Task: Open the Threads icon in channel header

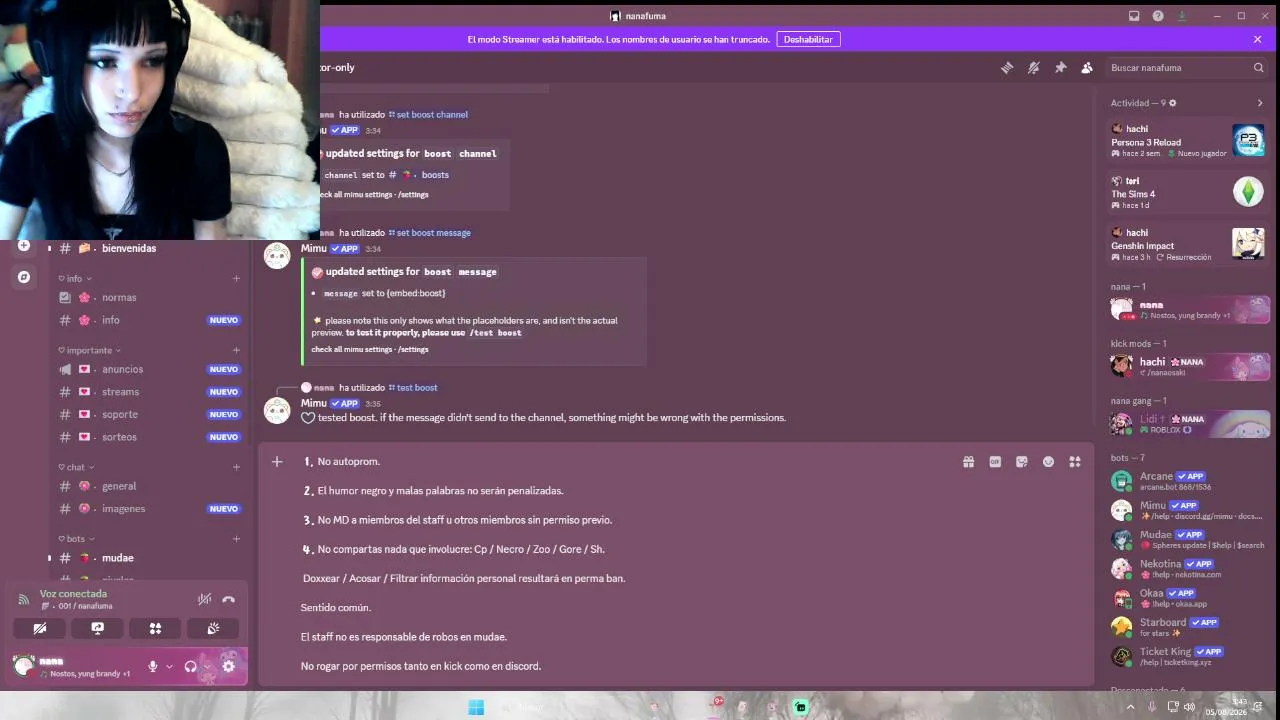Action: point(1007,68)
